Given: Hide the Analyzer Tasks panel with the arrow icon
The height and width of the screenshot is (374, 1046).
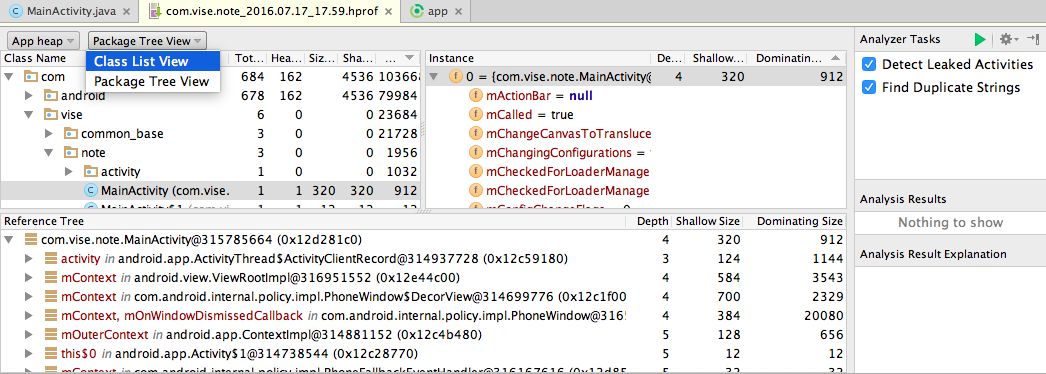Looking at the screenshot, I should [1033, 39].
